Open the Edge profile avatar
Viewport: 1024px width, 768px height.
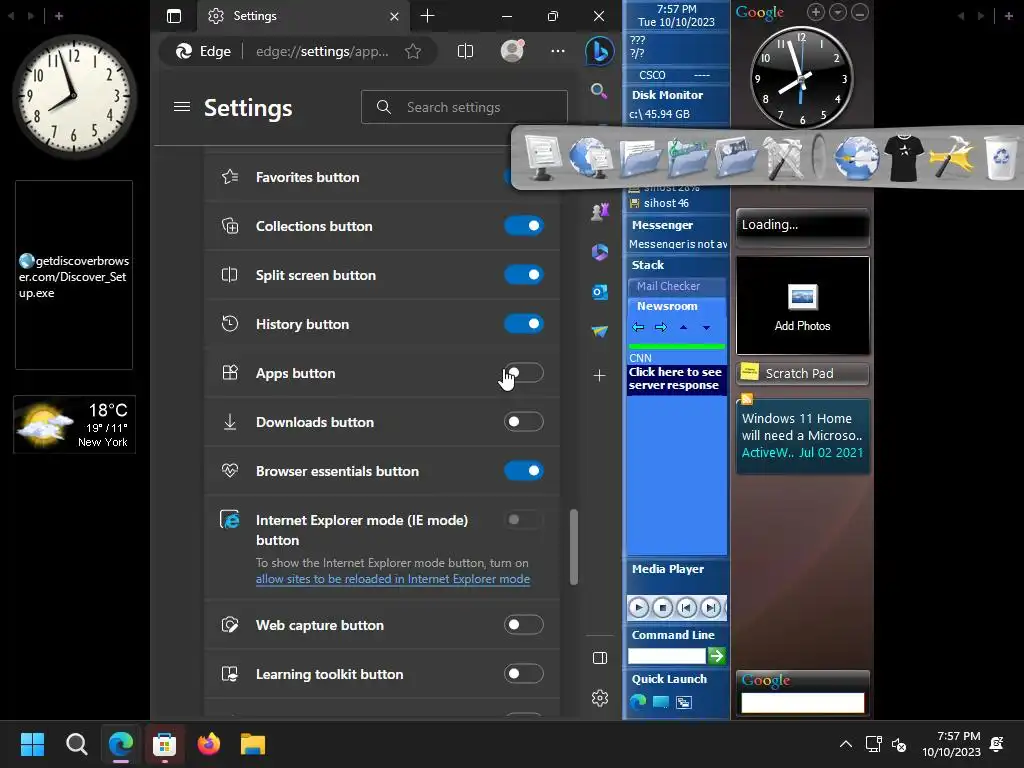512,51
